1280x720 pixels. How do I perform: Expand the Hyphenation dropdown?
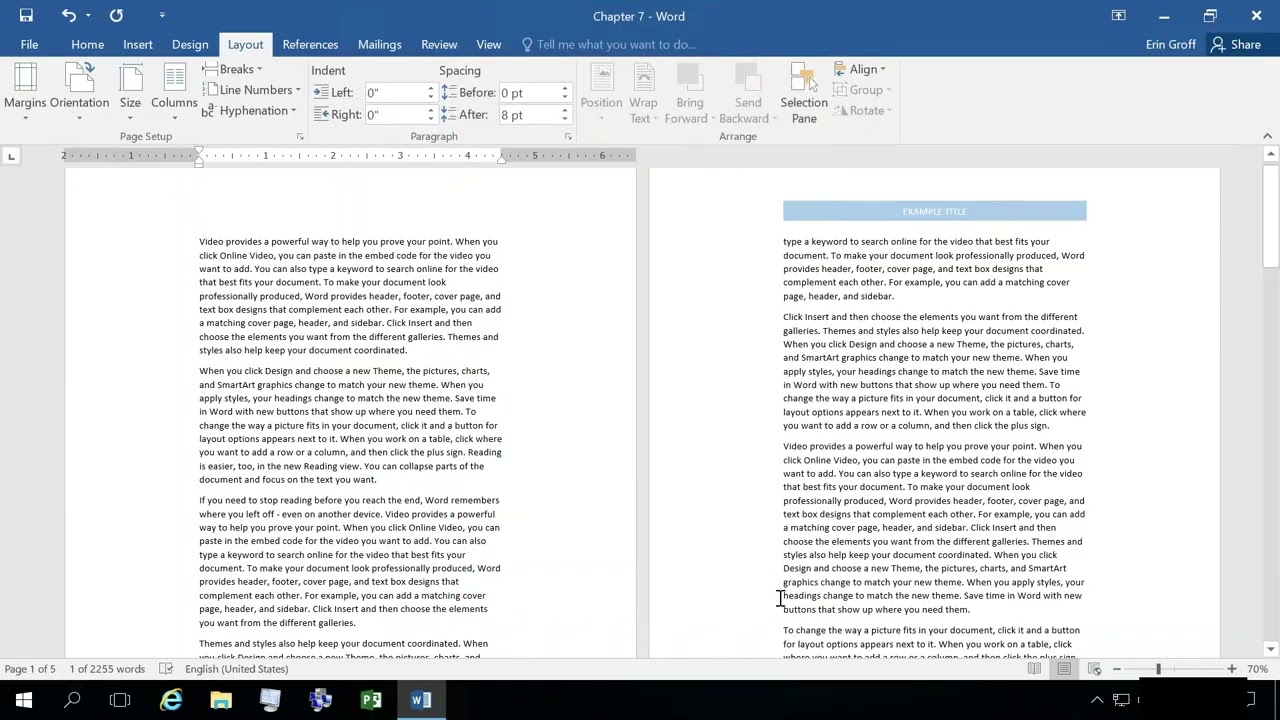(249, 111)
